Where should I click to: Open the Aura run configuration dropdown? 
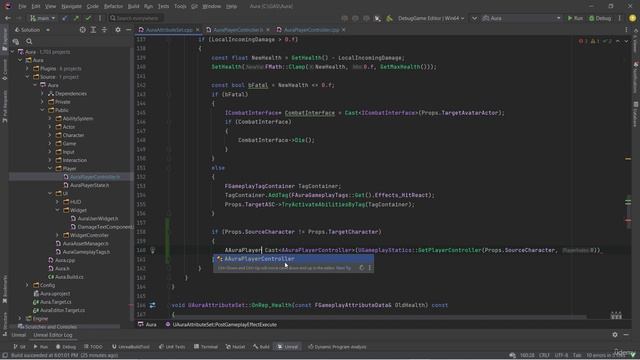tap(521, 18)
